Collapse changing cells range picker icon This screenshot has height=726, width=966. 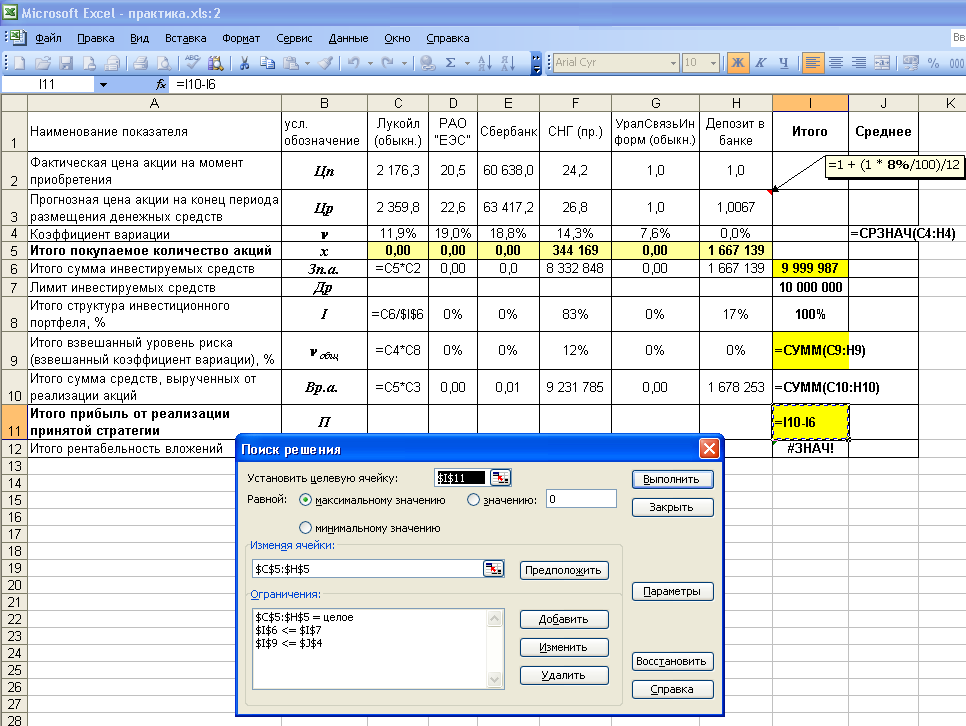point(493,568)
